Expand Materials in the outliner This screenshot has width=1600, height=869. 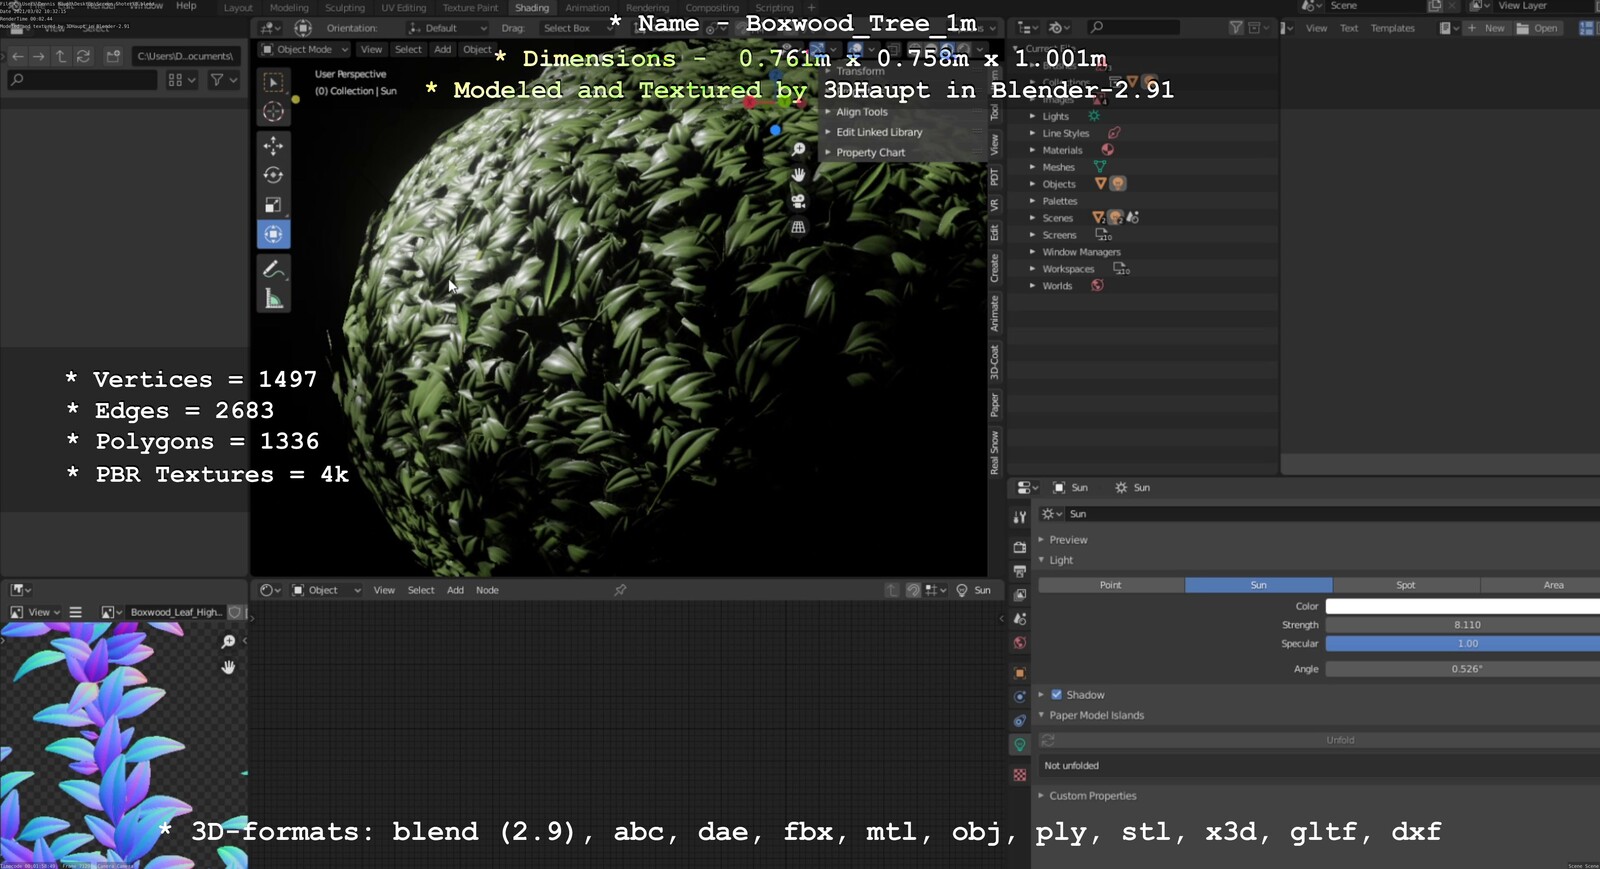1032,150
